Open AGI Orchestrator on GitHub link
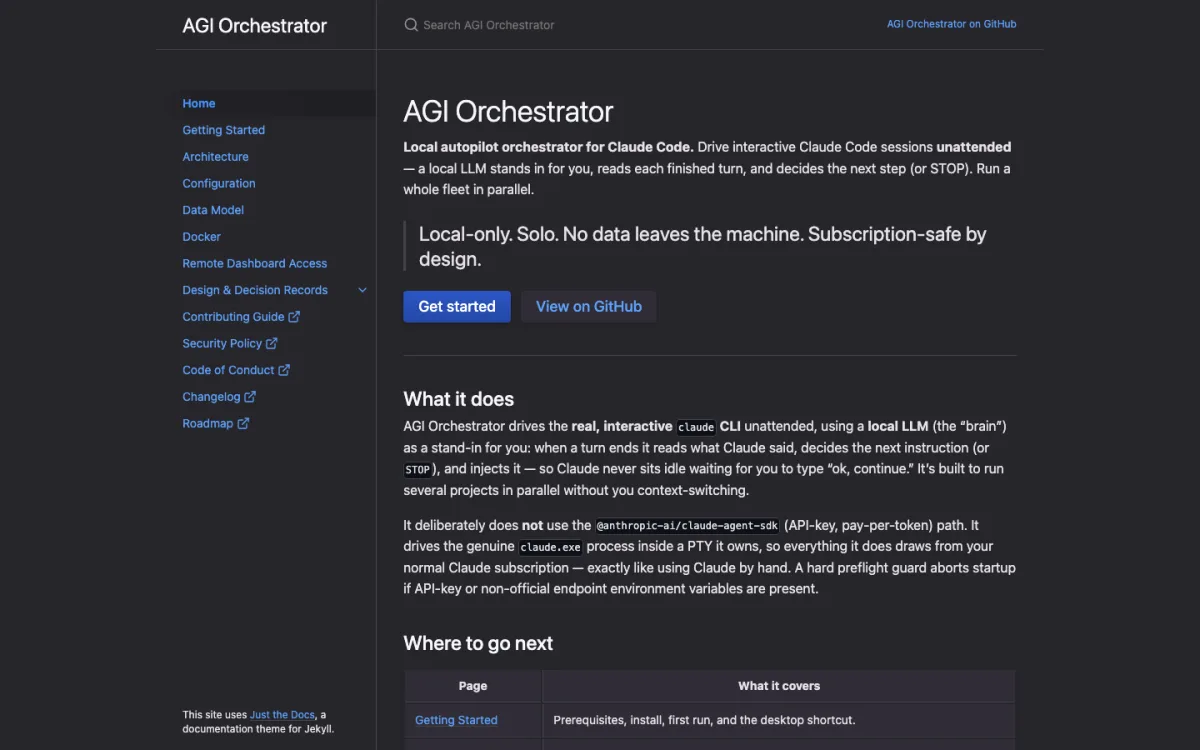Image resolution: width=1200 pixels, height=750 pixels. tap(951, 24)
